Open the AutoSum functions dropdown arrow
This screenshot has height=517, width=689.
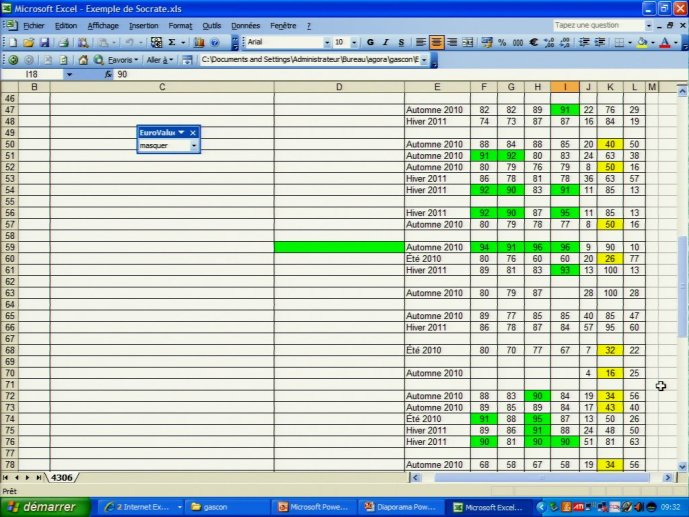183,43
